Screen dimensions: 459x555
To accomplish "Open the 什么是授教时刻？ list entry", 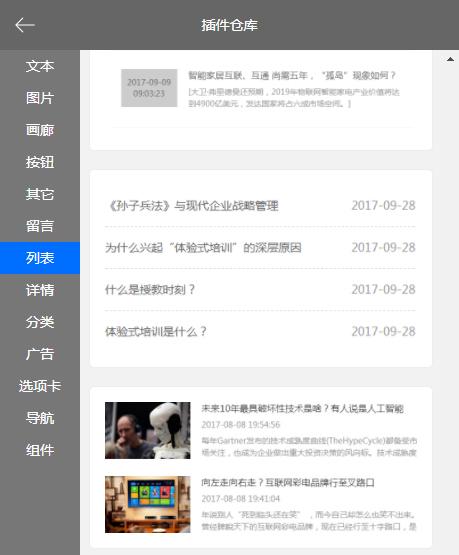I will point(150,290).
